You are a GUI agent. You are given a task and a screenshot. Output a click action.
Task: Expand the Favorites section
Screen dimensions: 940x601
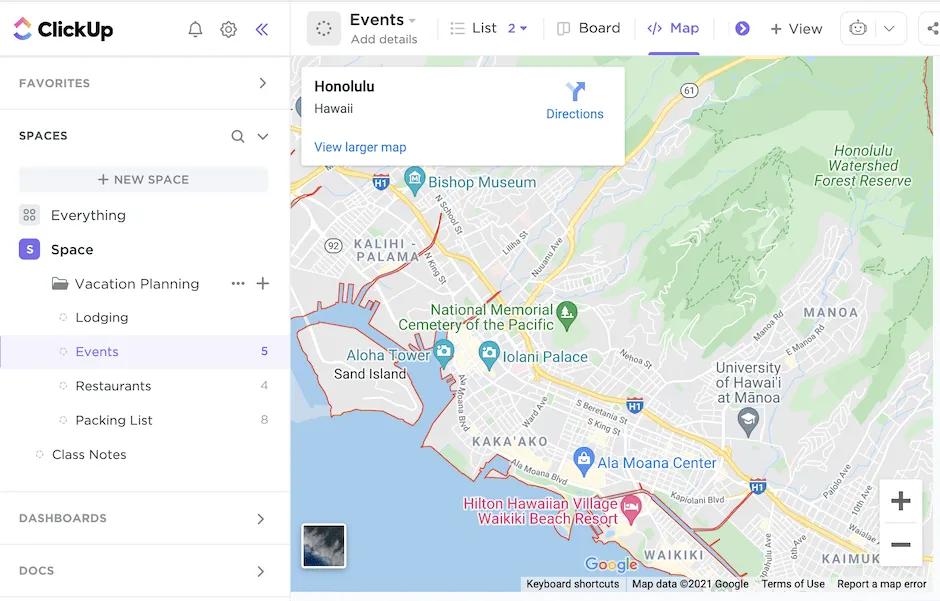(263, 83)
